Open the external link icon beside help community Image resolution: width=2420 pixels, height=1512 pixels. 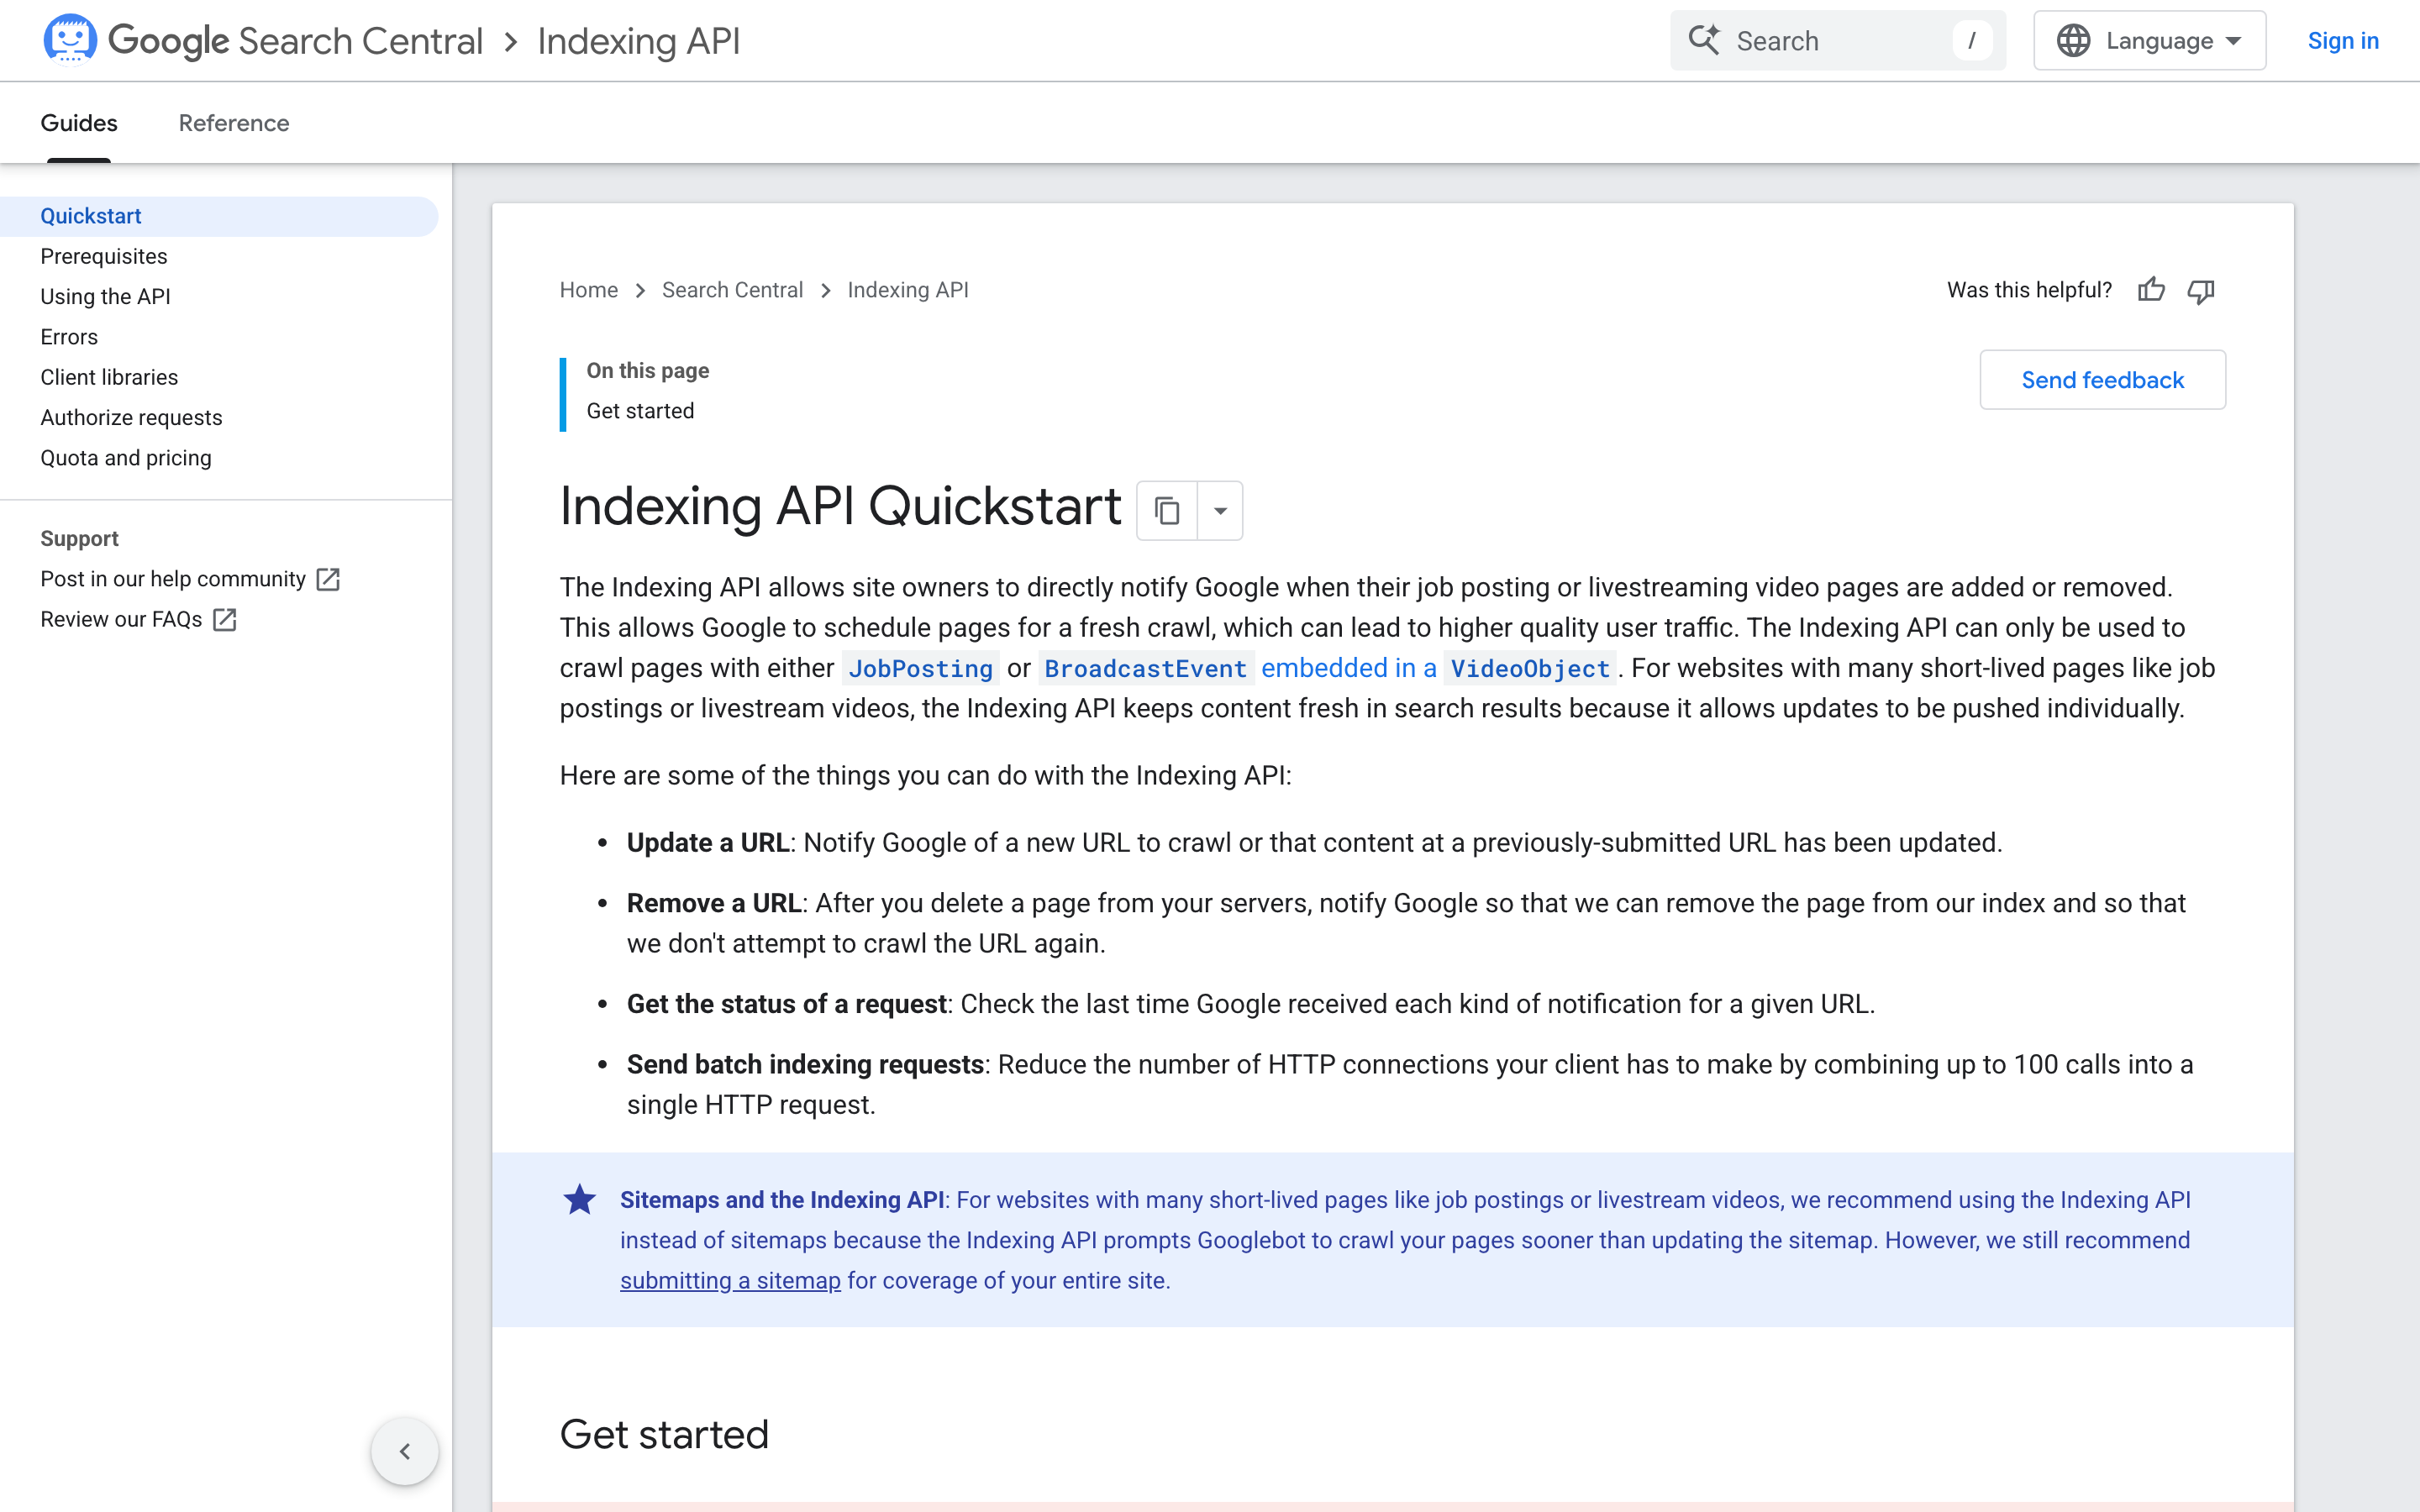pos(328,579)
